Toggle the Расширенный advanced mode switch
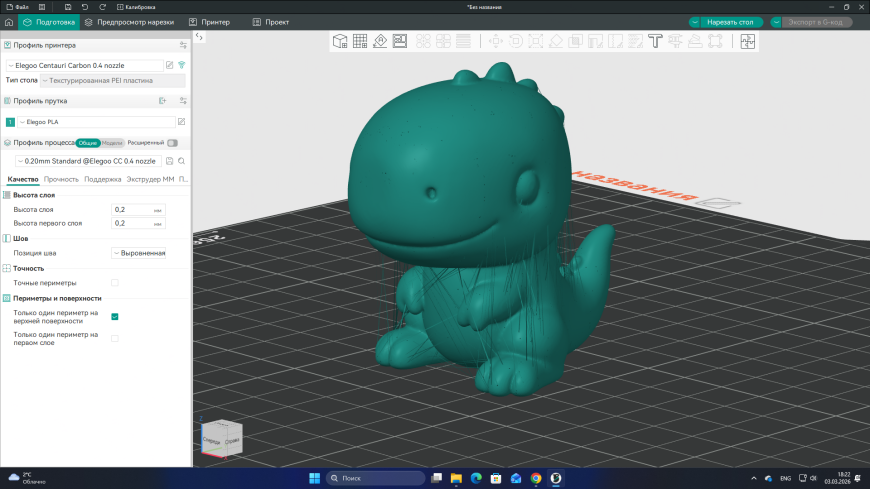 (x=172, y=143)
